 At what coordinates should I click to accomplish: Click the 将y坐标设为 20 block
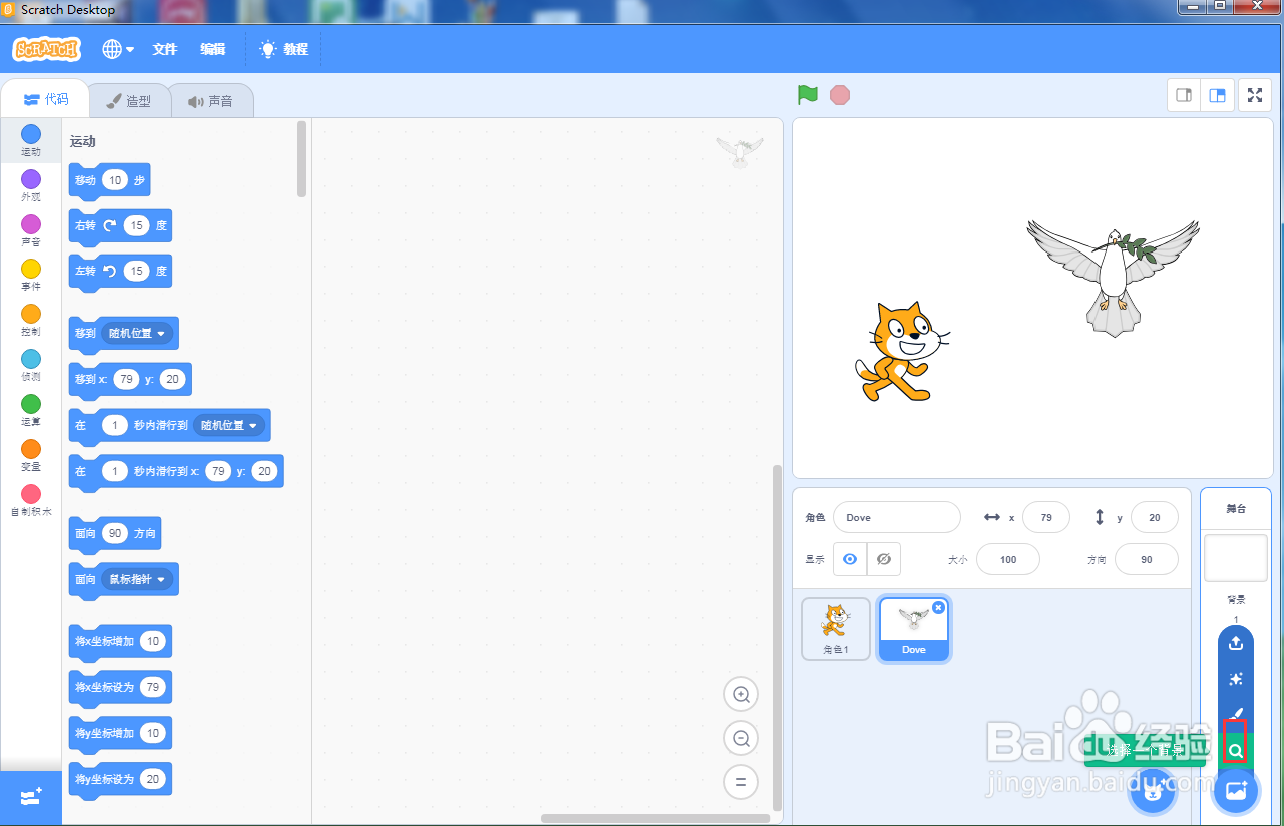120,780
